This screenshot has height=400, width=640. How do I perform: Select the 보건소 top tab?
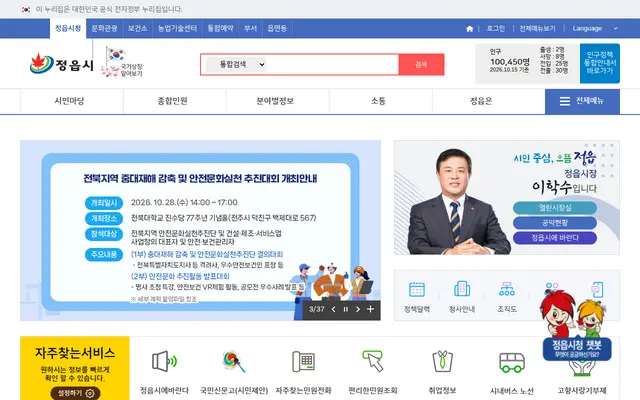[137, 29]
